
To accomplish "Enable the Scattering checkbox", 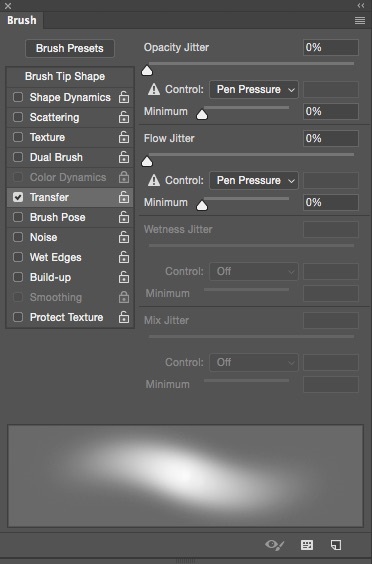I will pos(18,117).
